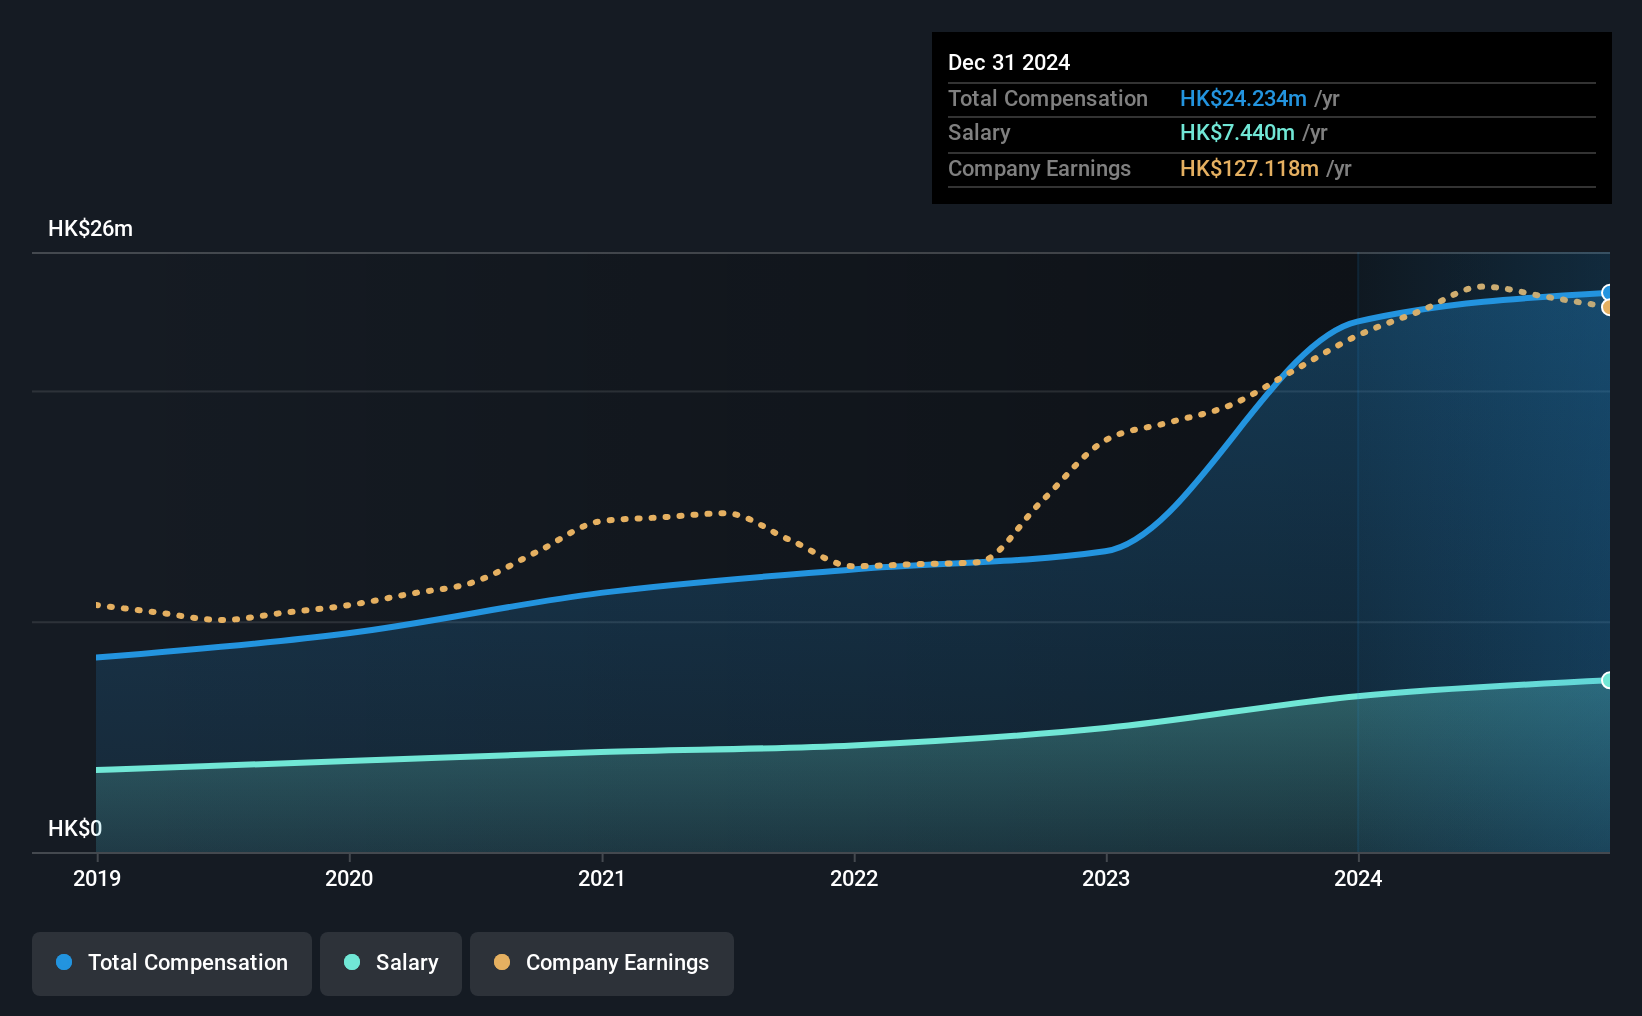Toggle the Company Earnings legend button
The height and width of the screenshot is (1016, 1642).
tap(602, 963)
